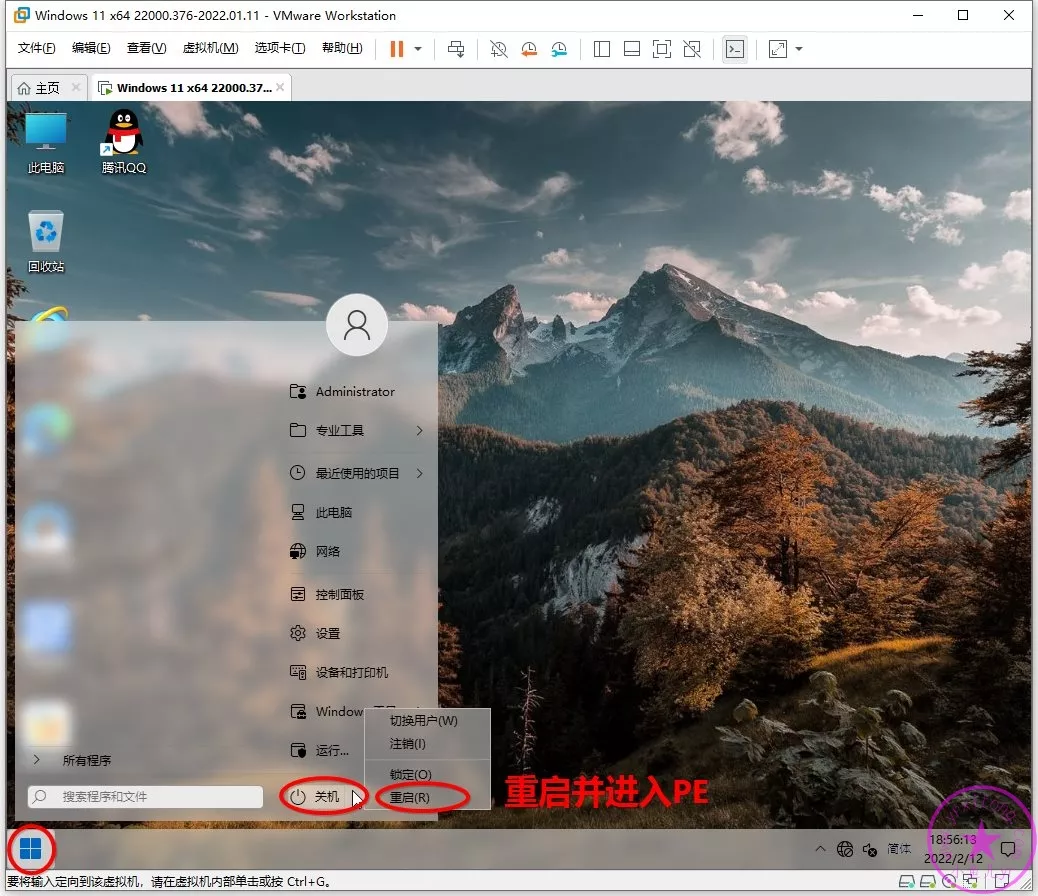
Task: Expand the power options dropdown beside pause
Action: tap(418, 49)
